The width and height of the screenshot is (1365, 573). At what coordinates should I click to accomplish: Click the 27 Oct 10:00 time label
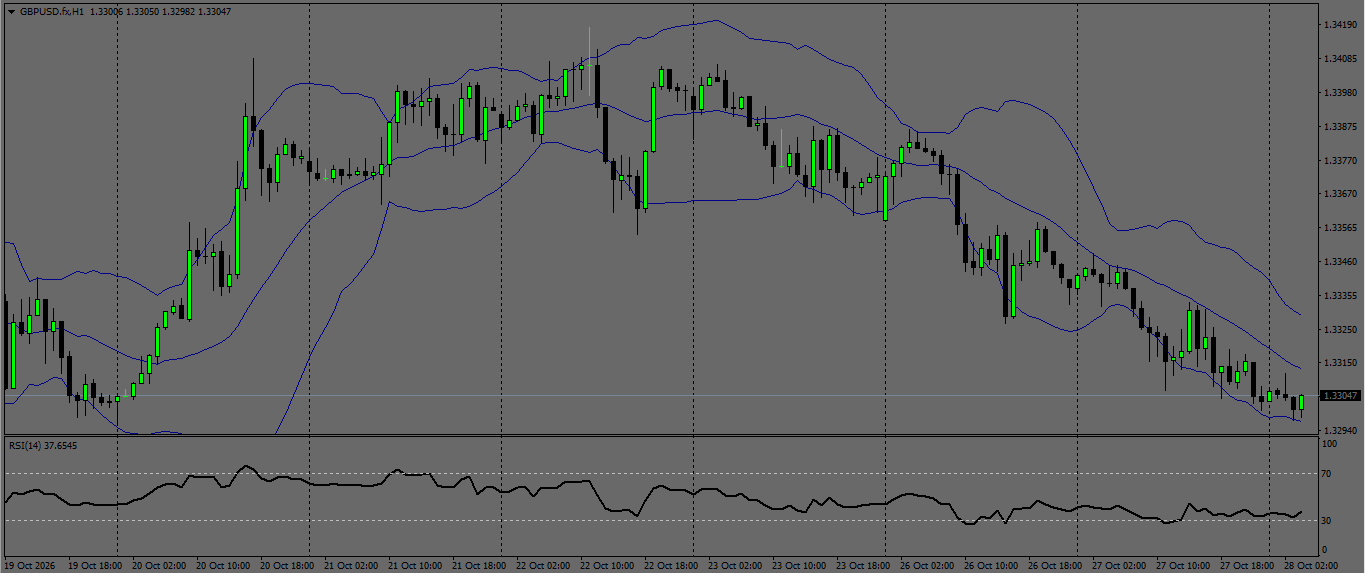[1183, 565]
